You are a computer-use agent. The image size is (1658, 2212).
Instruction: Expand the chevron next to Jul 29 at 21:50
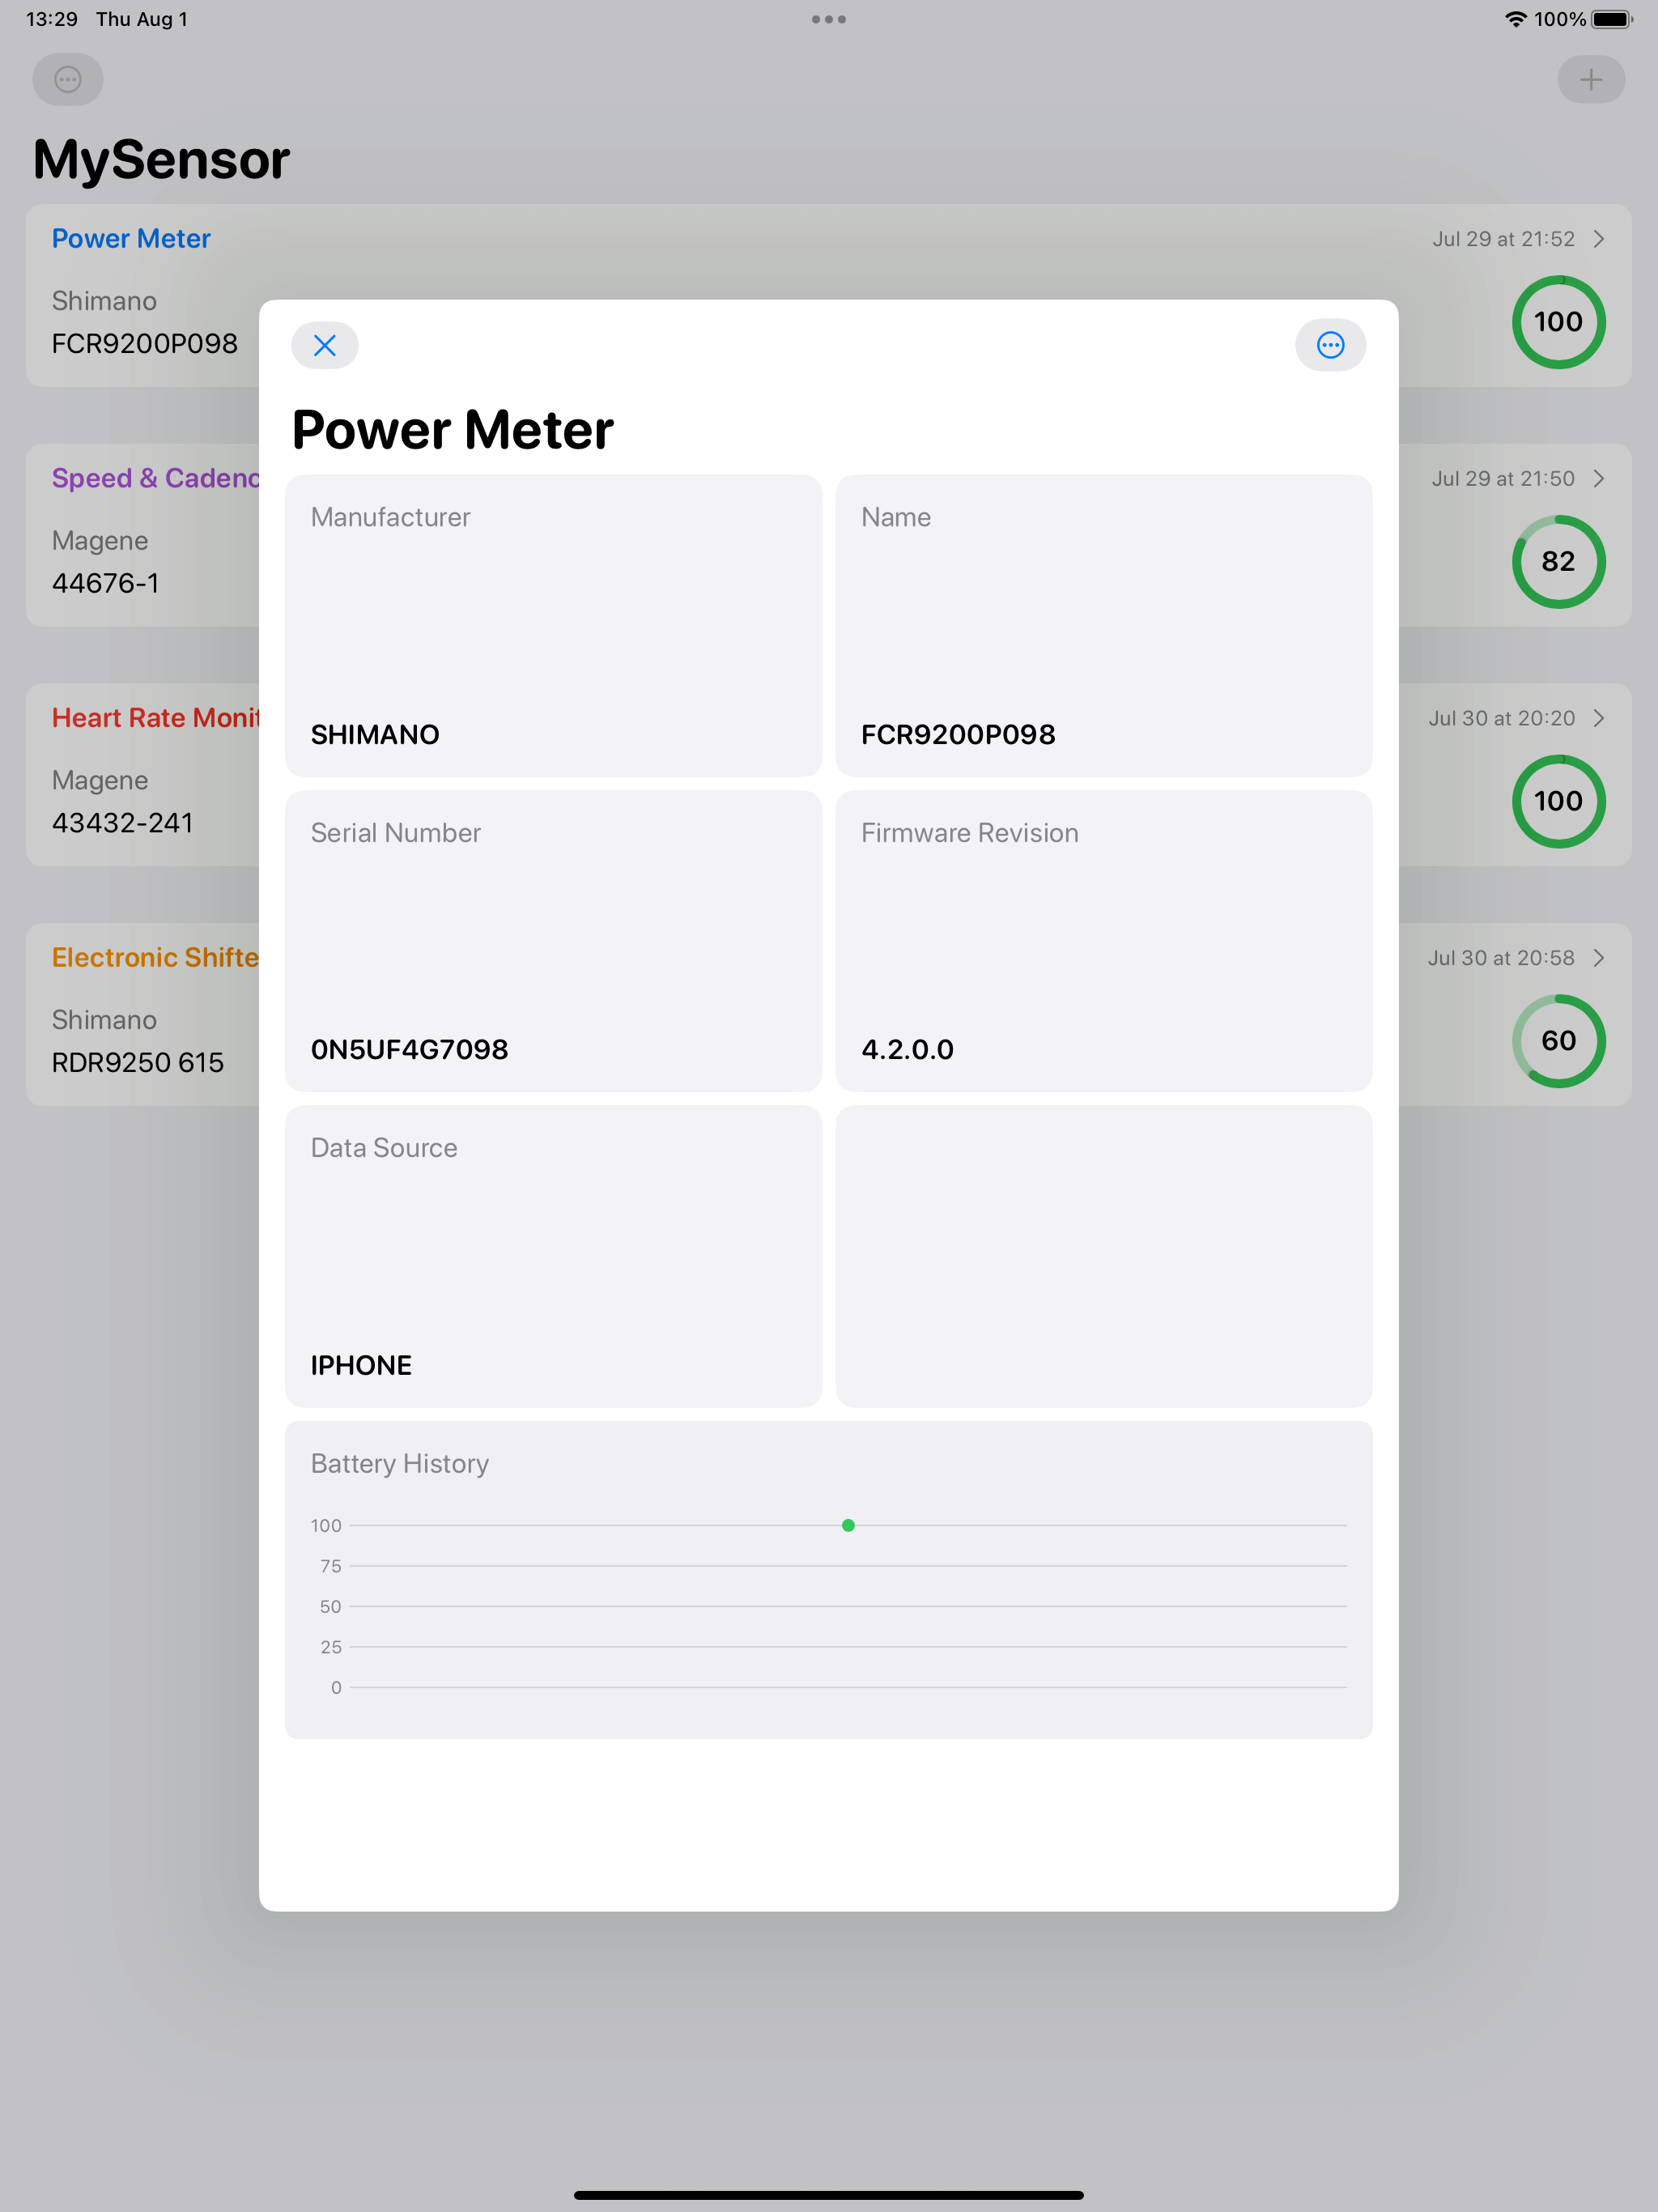pyautogui.click(x=1599, y=479)
